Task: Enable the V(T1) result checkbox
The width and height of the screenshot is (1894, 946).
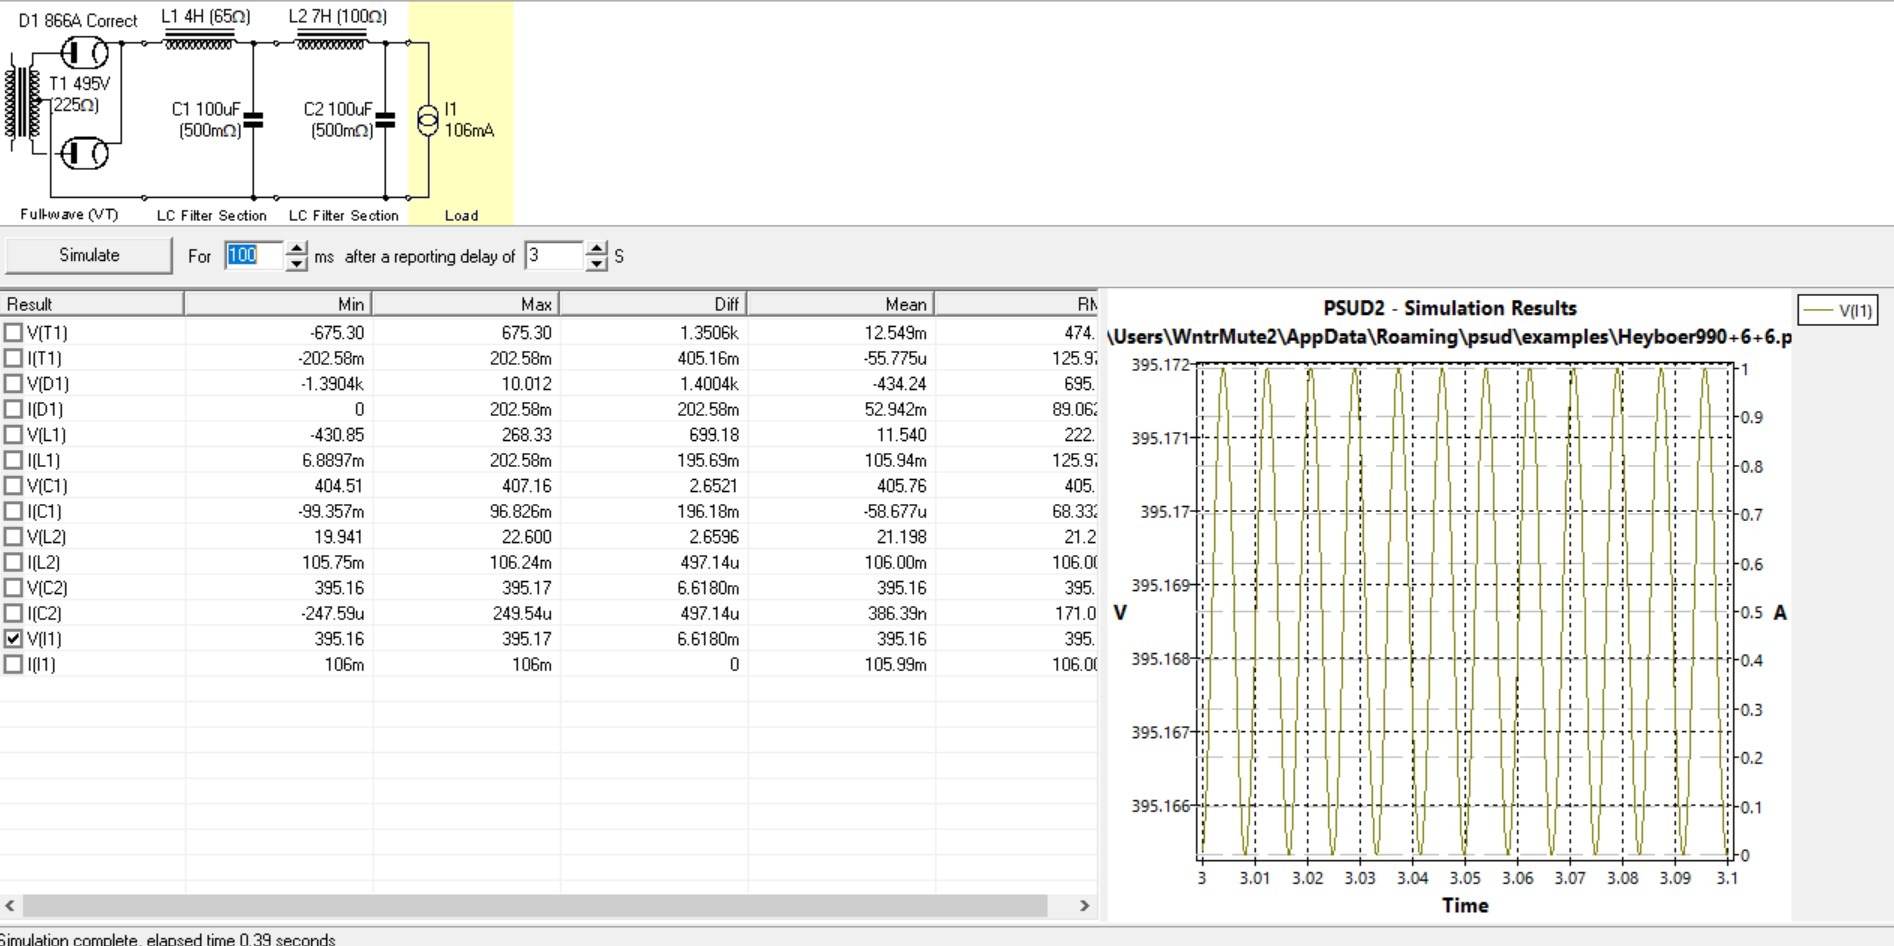Action: pyautogui.click(x=13, y=332)
